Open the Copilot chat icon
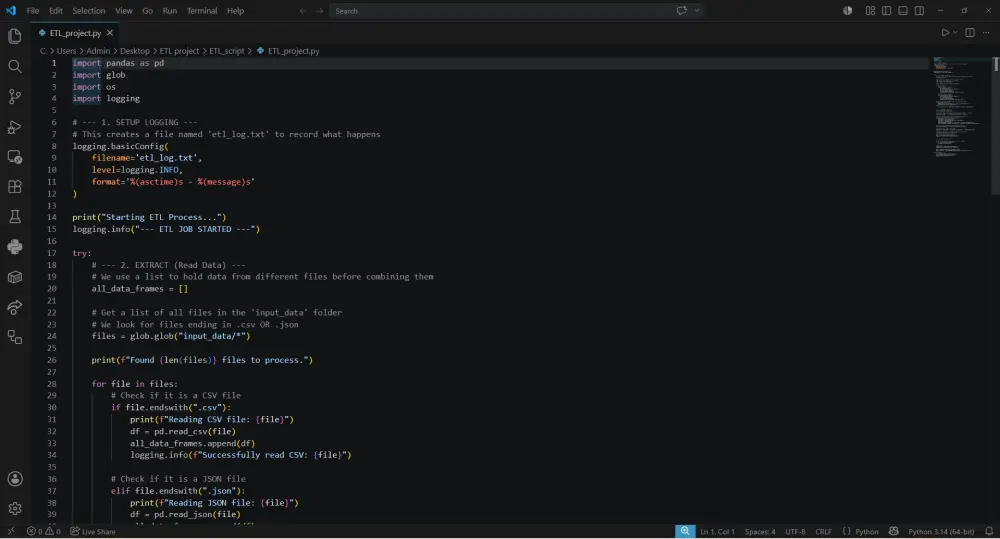 [682, 10]
